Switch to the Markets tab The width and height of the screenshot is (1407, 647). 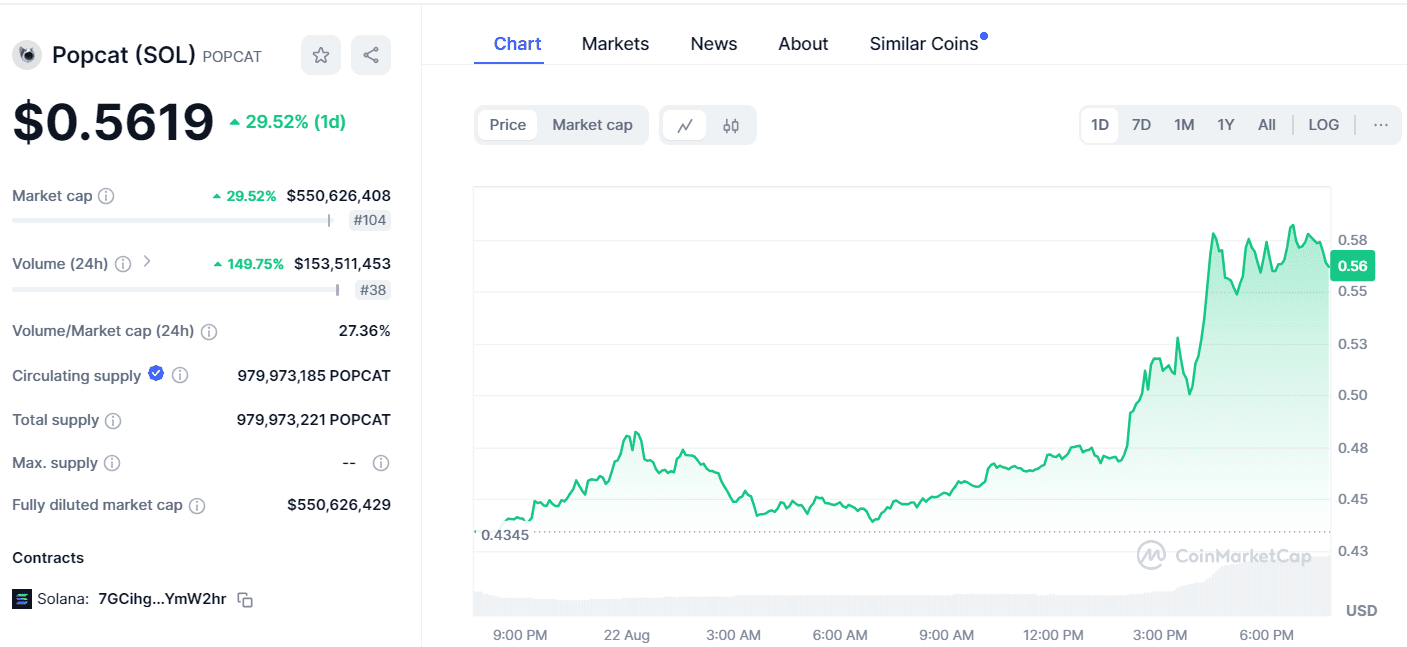tap(615, 44)
